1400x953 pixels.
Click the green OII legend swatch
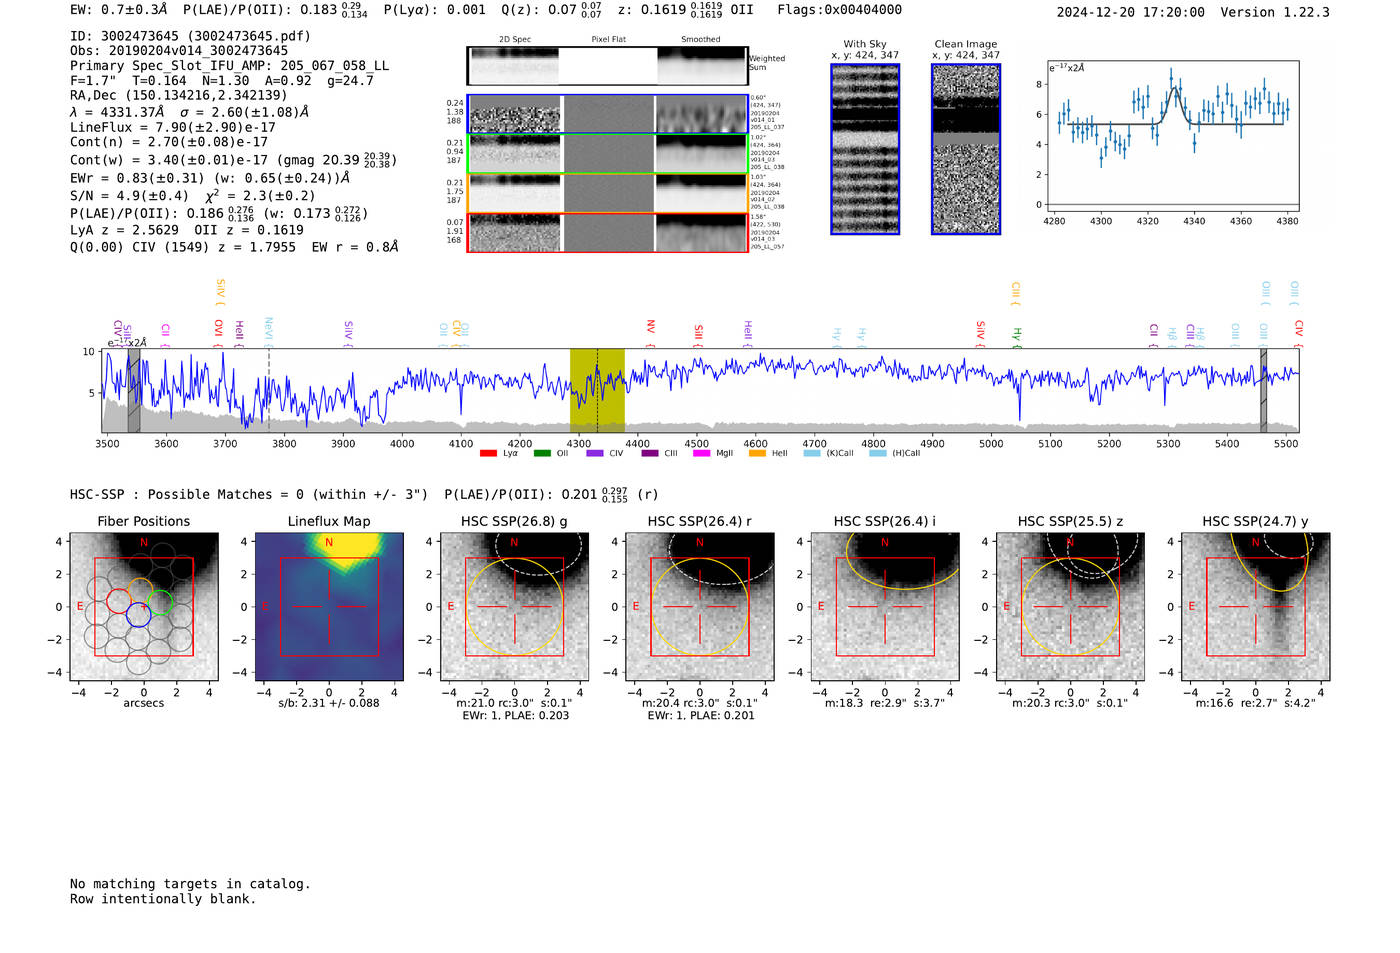click(x=542, y=453)
